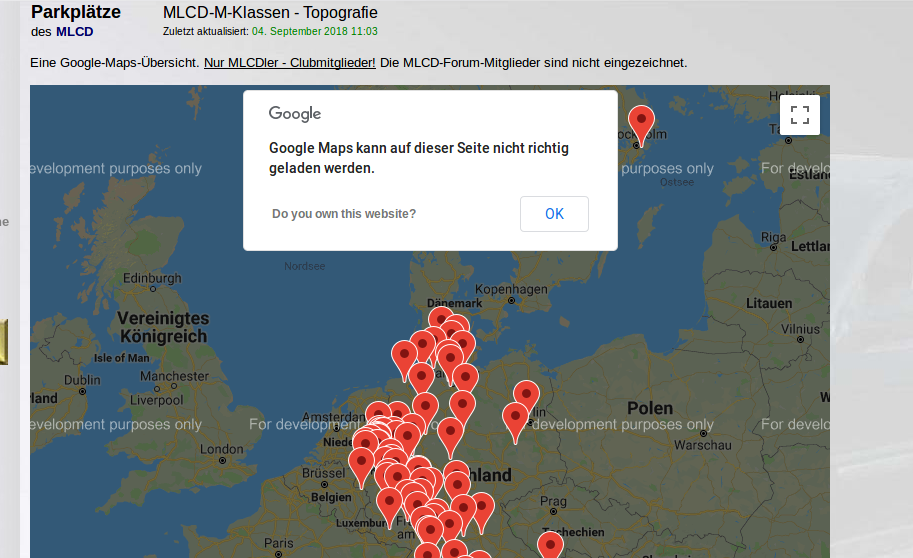913x558 pixels.
Task: Click the Belgien country label
Action: pyautogui.click(x=331, y=497)
